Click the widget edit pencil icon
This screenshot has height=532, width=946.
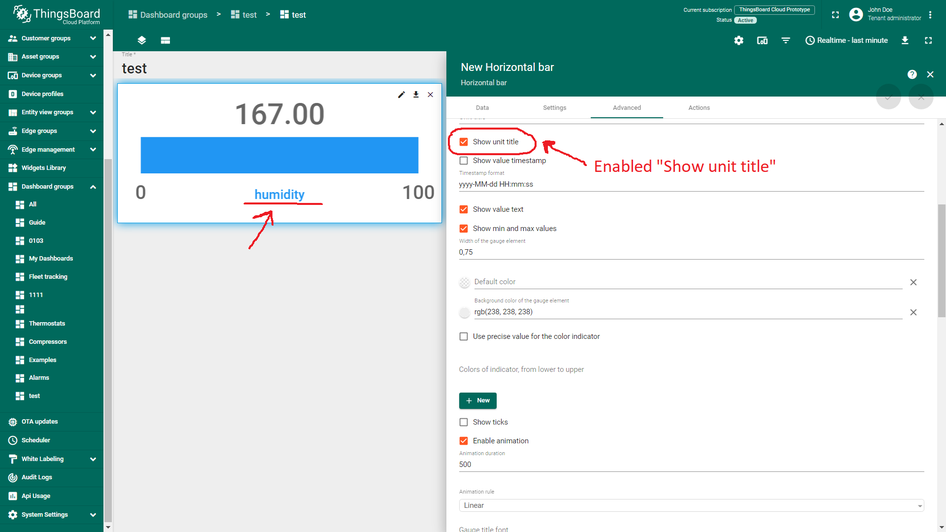(401, 95)
